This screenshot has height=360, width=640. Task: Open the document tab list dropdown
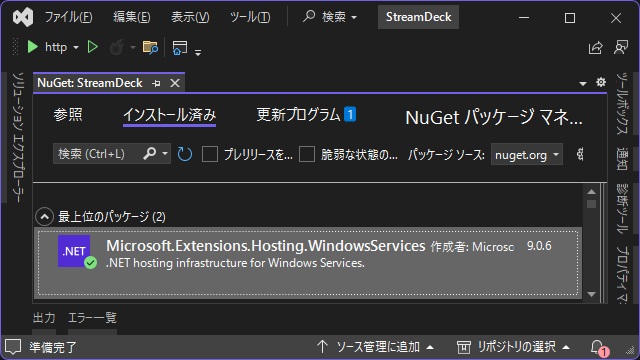pos(583,83)
